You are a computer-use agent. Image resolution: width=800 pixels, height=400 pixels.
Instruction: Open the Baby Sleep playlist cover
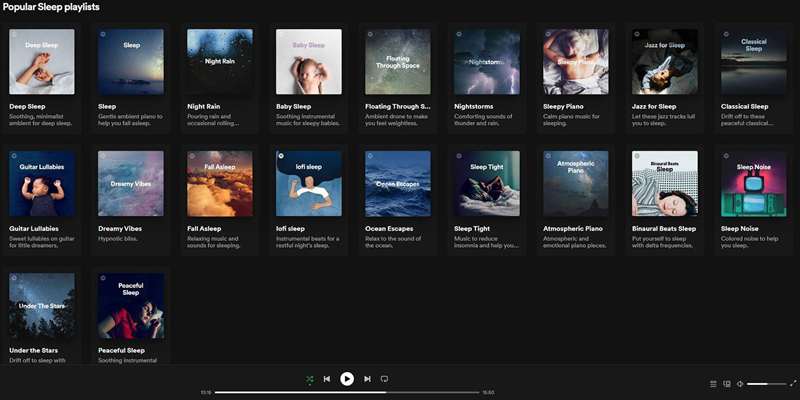(309, 62)
